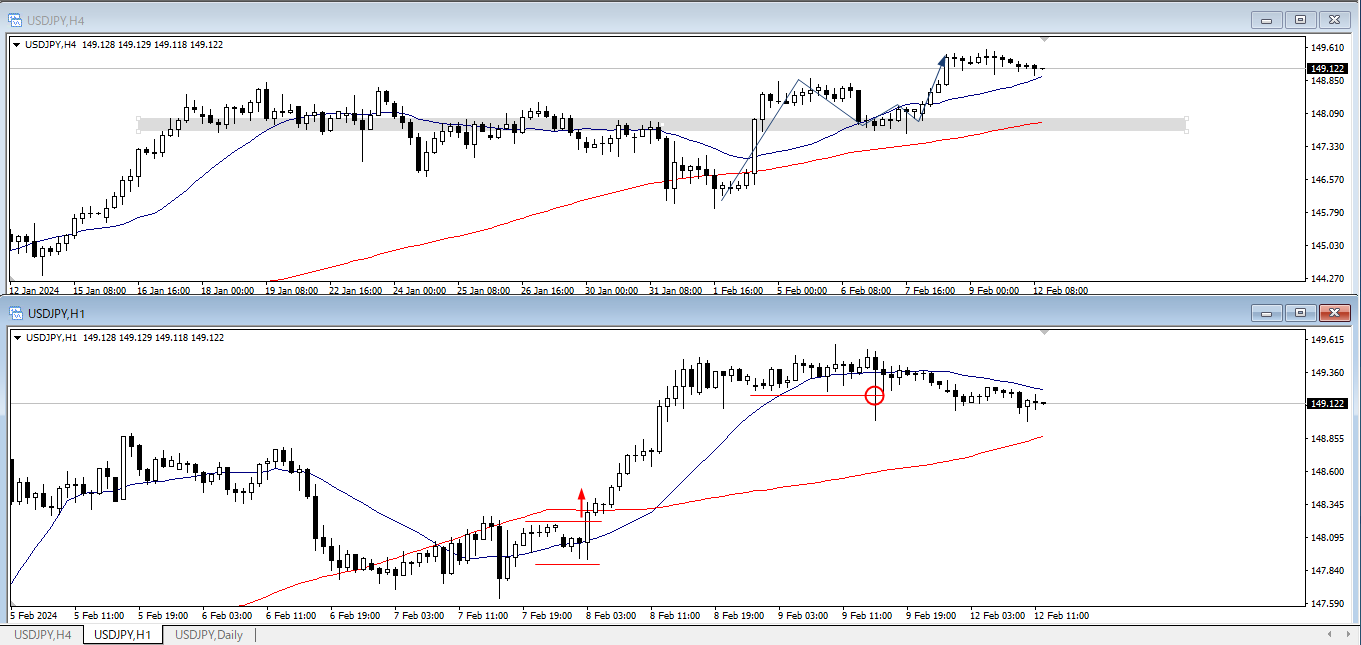
Task: Click the blue arrow trendline tip on H4
Action: pos(943,59)
